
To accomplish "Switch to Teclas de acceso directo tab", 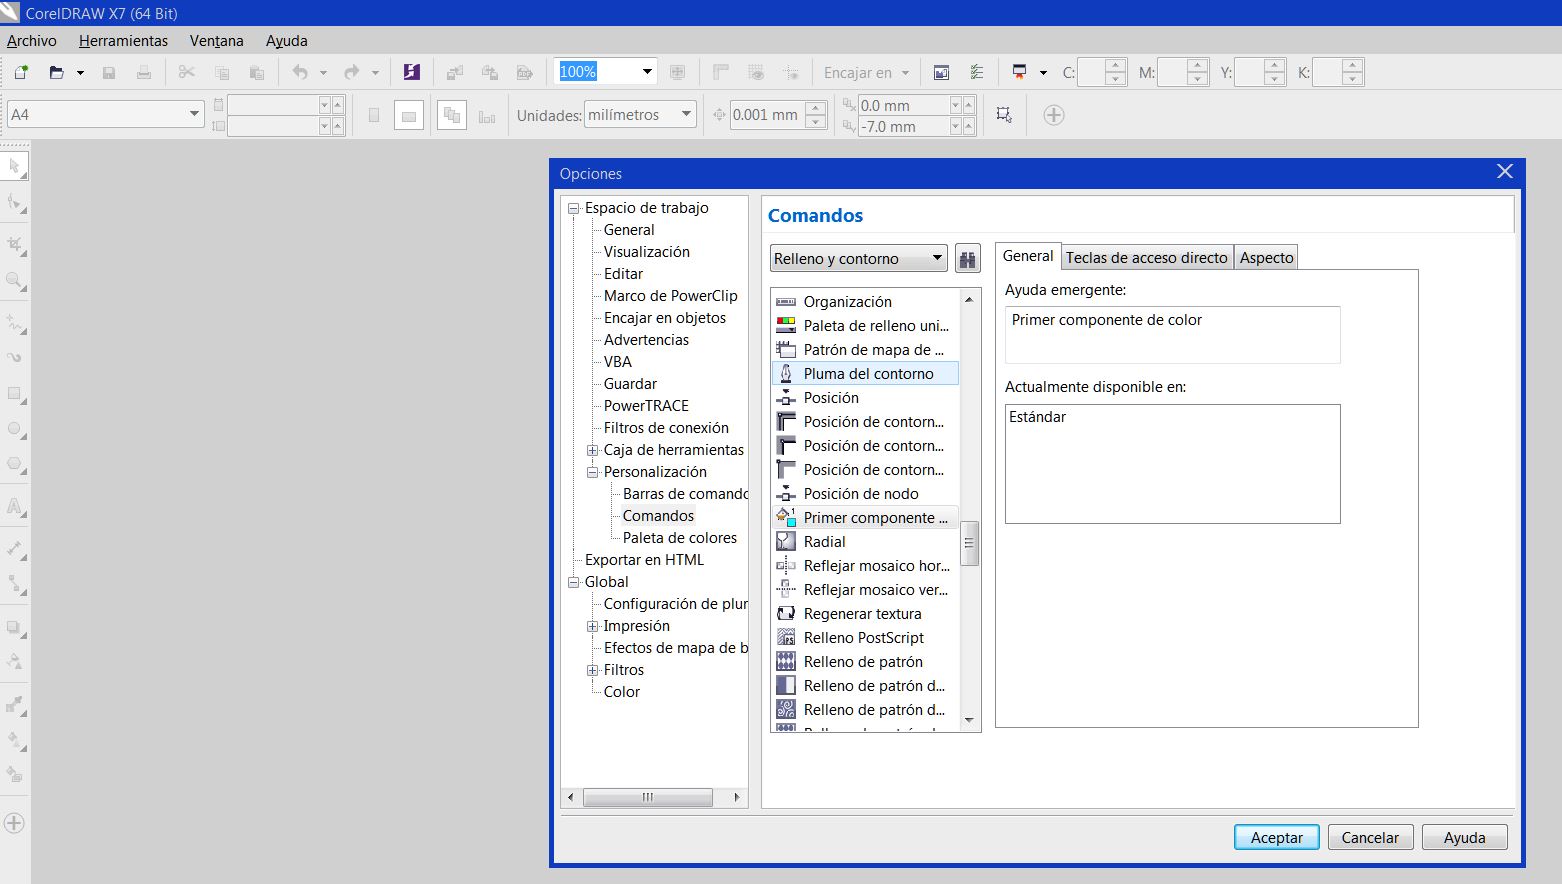I will click(1146, 258).
